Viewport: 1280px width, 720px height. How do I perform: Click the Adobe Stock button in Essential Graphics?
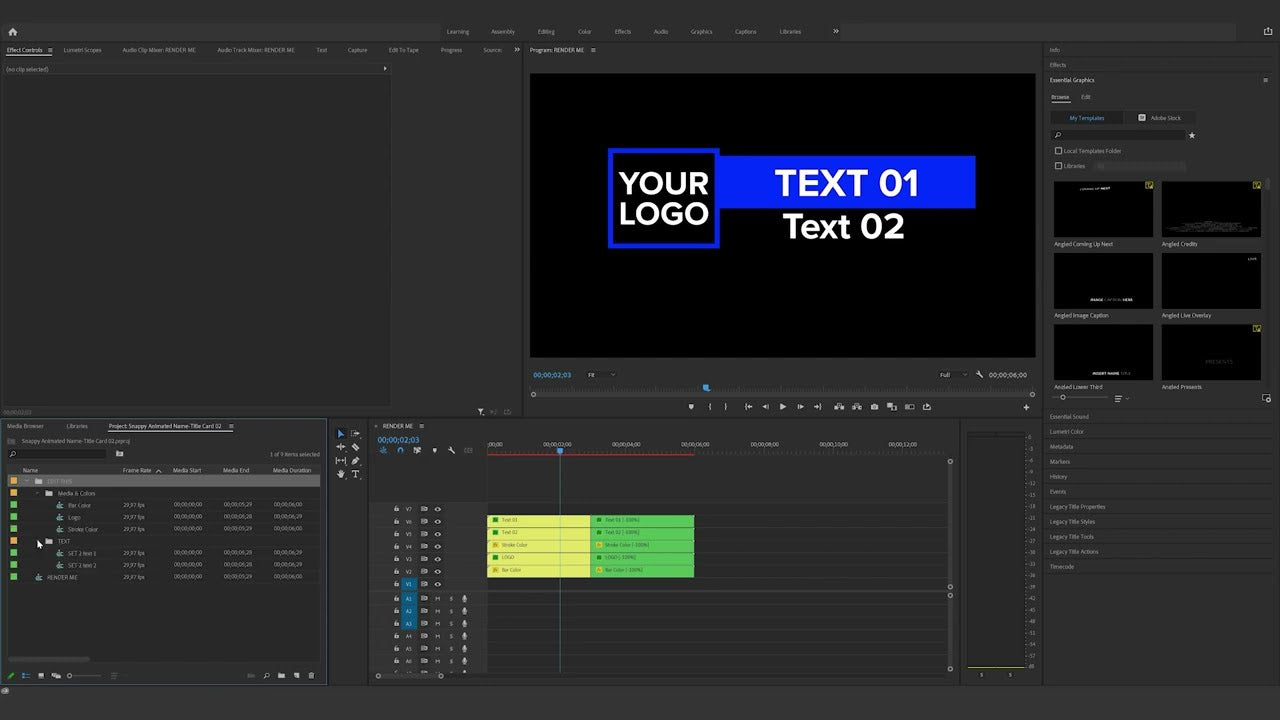click(1160, 117)
